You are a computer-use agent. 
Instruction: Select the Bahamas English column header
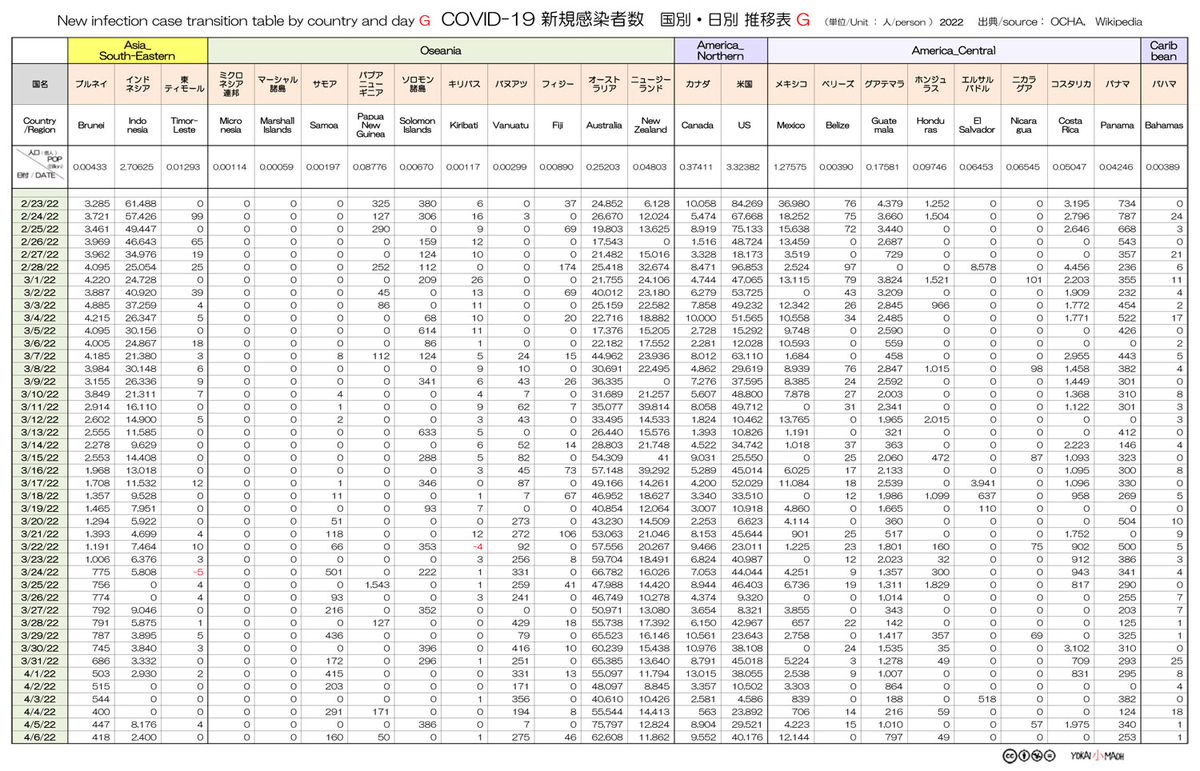(1164, 126)
